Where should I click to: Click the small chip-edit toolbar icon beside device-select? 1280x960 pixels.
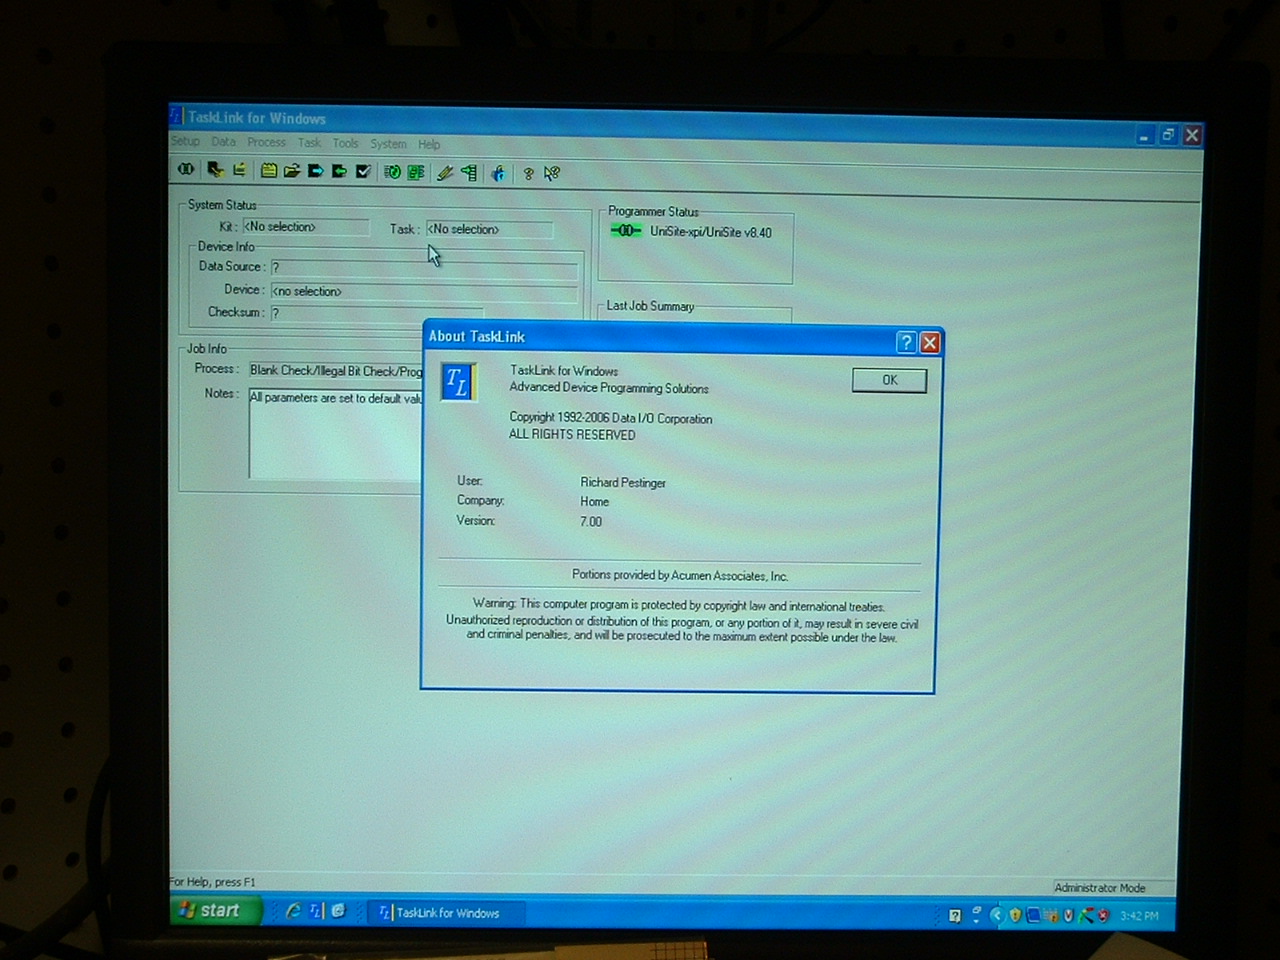click(x=240, y=170)
